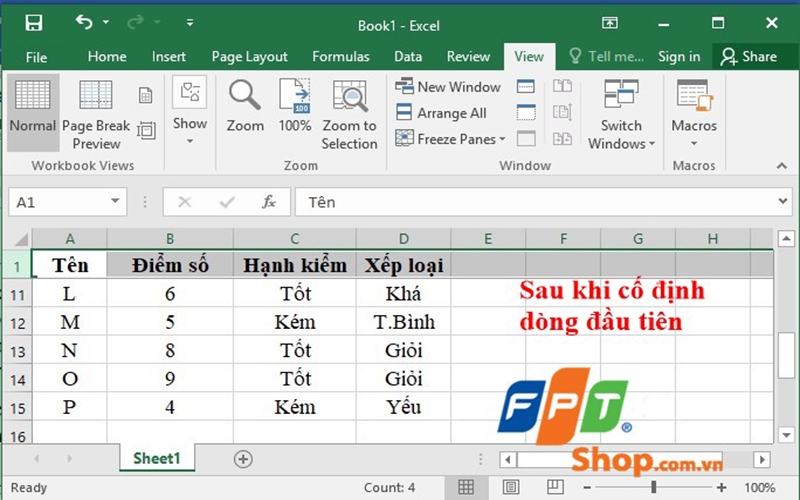The height and width of the screenshot is (500, 800).
Task: Cancel formula entry X icon
Action: pyautogui.click(x=185, y=202)
